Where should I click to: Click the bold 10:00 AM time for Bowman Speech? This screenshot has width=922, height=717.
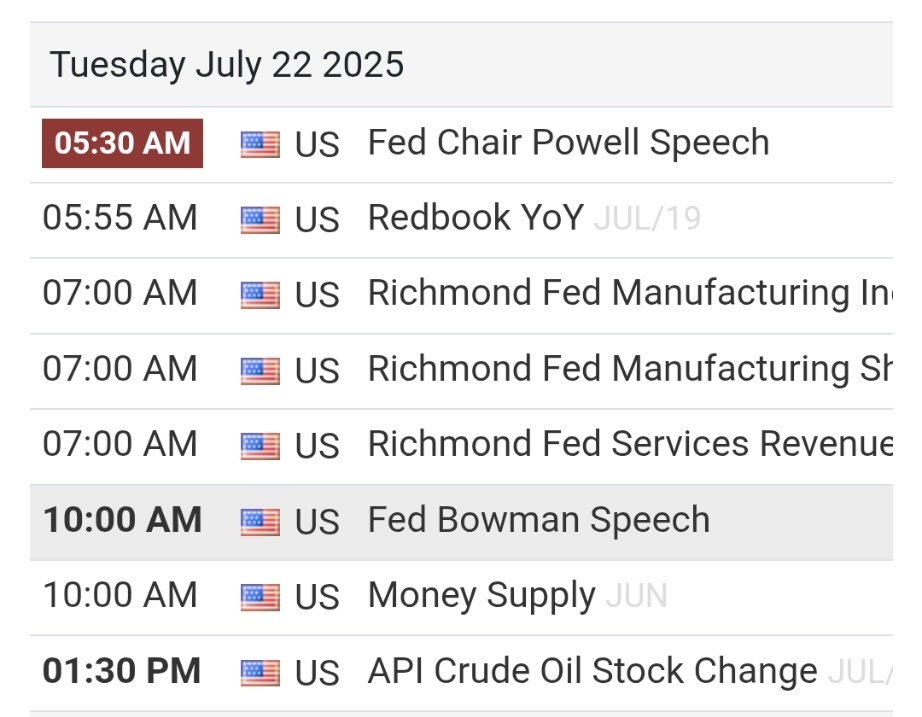[122, 520]
